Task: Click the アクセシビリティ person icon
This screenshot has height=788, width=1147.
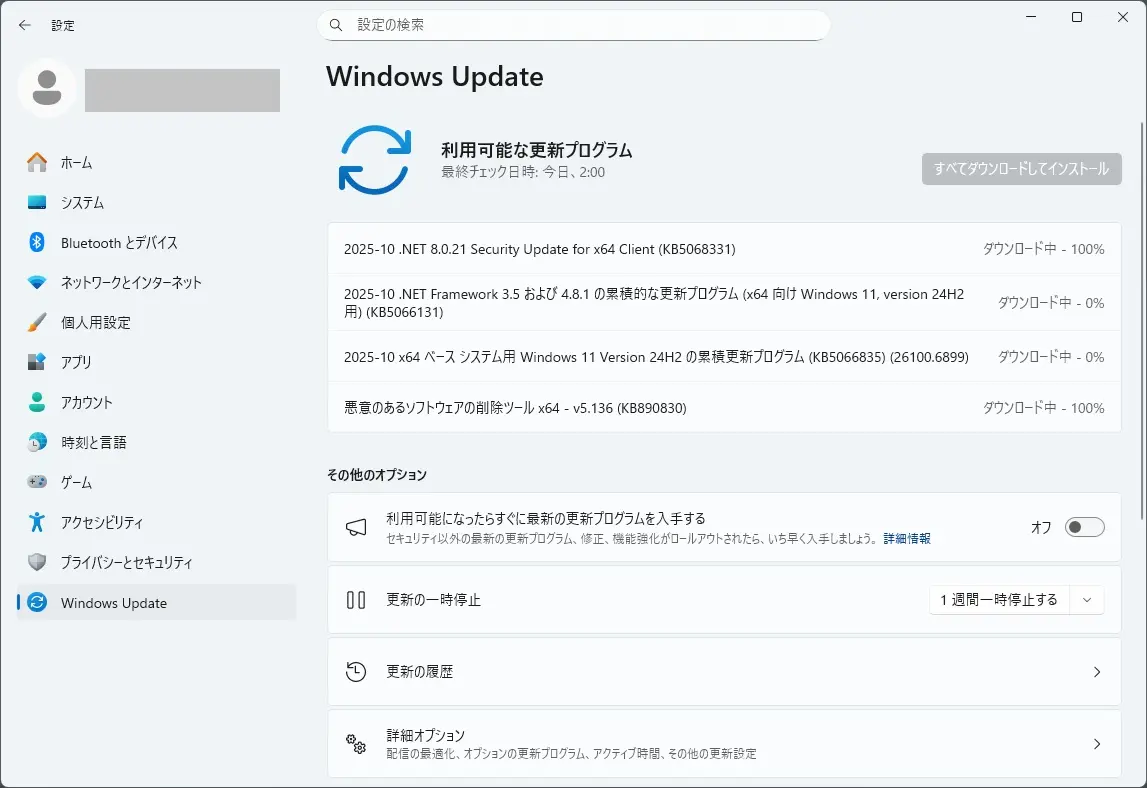Action: [37, 522]
